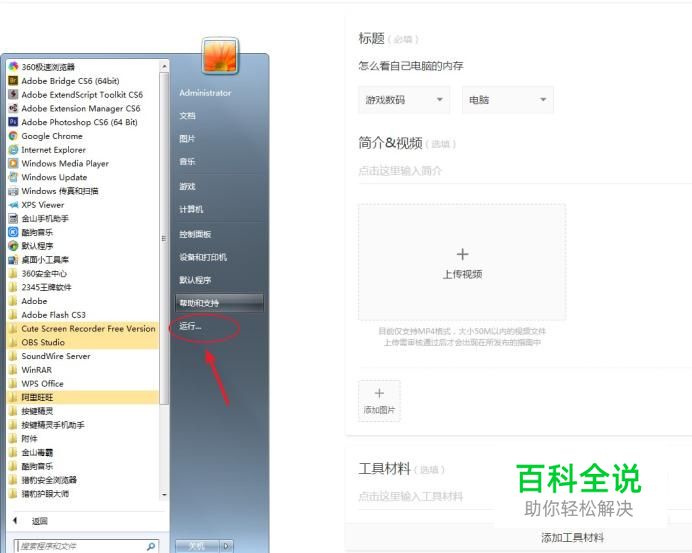Launch 酷狗音乐 app icon near 默认程序
Viewport: 692px width, 553px height.
point(13,232)
